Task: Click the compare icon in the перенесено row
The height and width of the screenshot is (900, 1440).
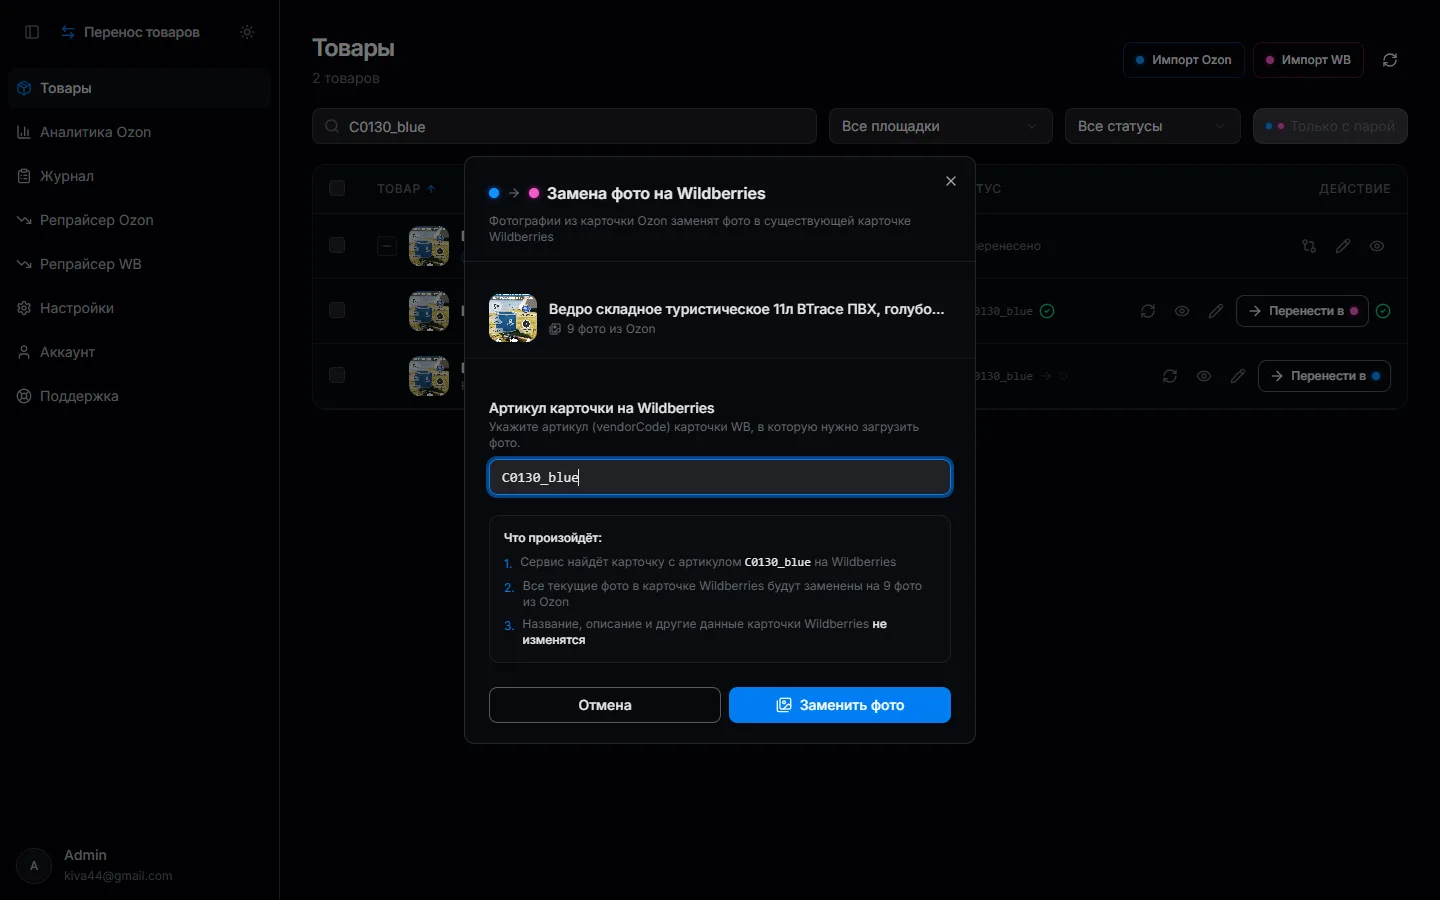Action: [1309, 246]
